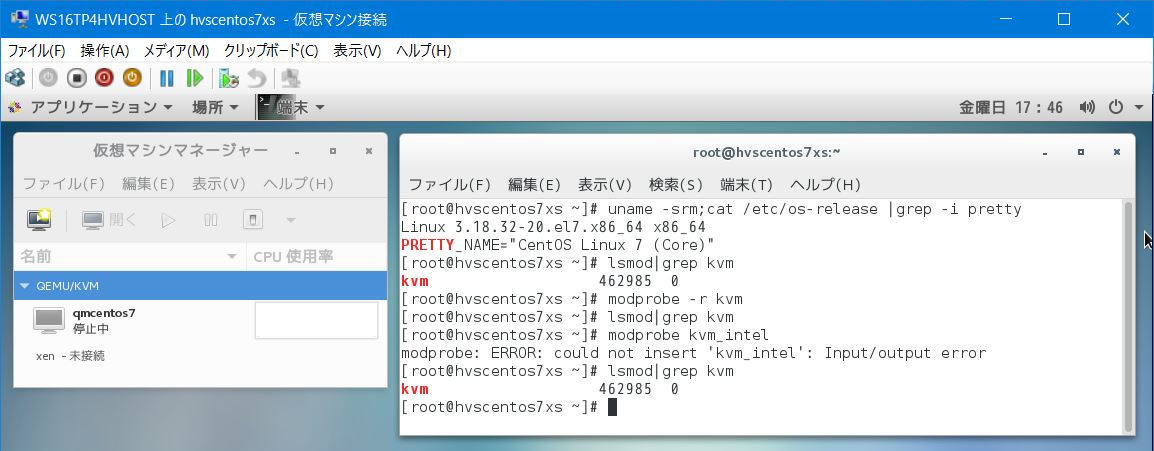Open the terminal ヘルプ(H) menu
1154x451 pixels.
825,184
